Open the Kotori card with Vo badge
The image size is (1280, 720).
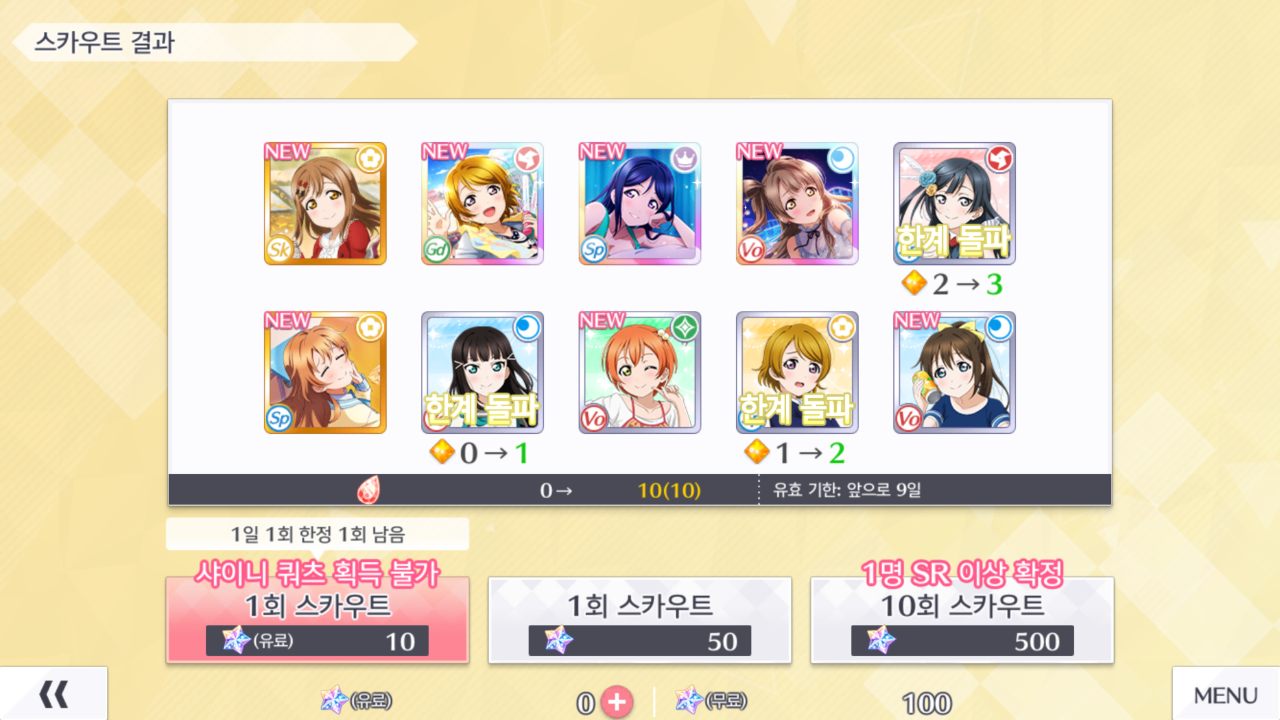797,203
